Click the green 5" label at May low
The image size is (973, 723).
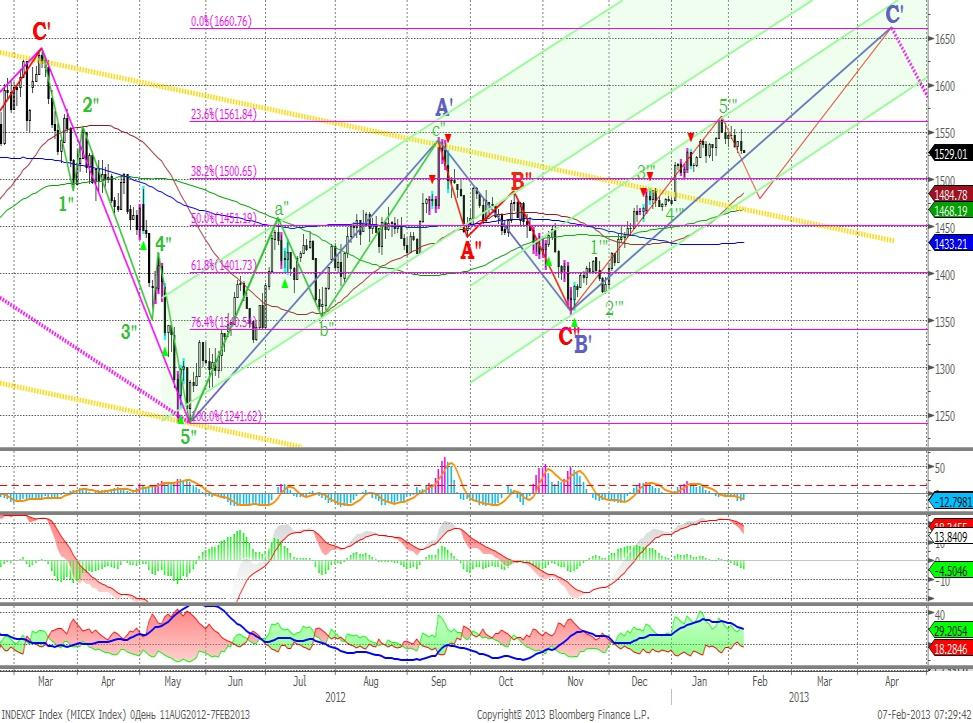coord(188,436)
